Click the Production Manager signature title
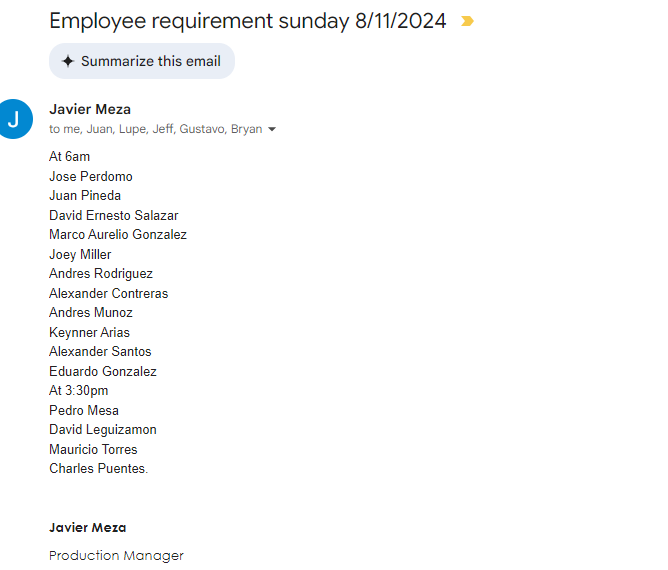 tap(116, 556)
